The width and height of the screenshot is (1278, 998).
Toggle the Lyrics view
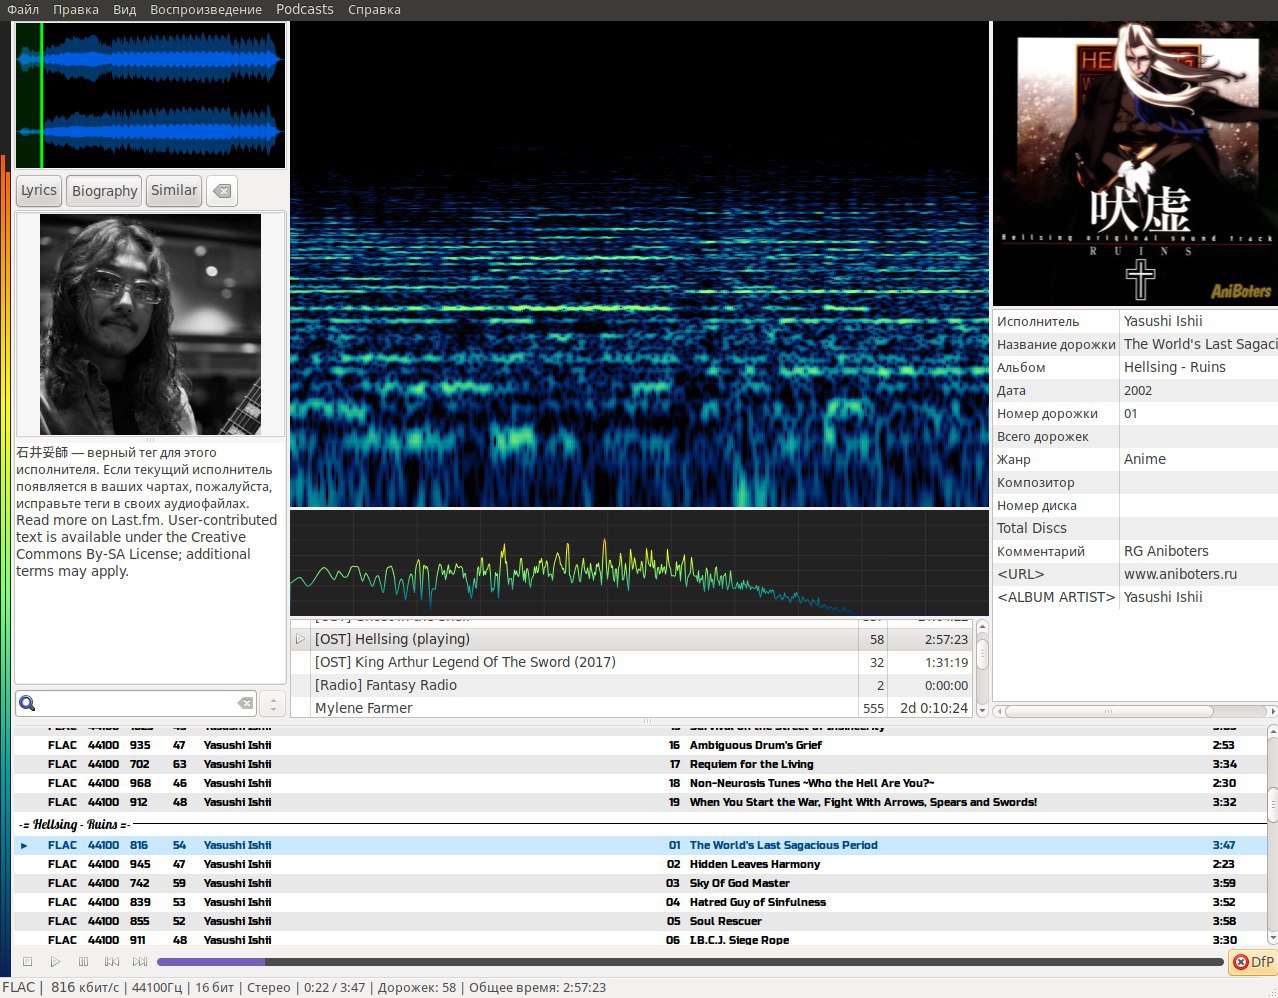pos(39,191)
